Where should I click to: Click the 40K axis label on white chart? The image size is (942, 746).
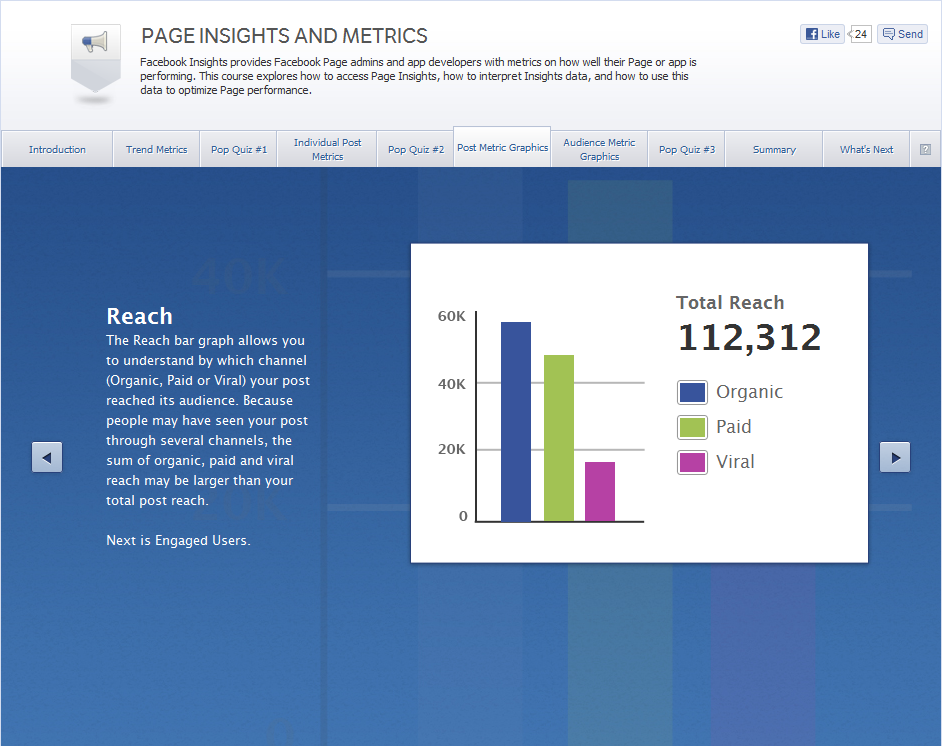pos(452,384)
